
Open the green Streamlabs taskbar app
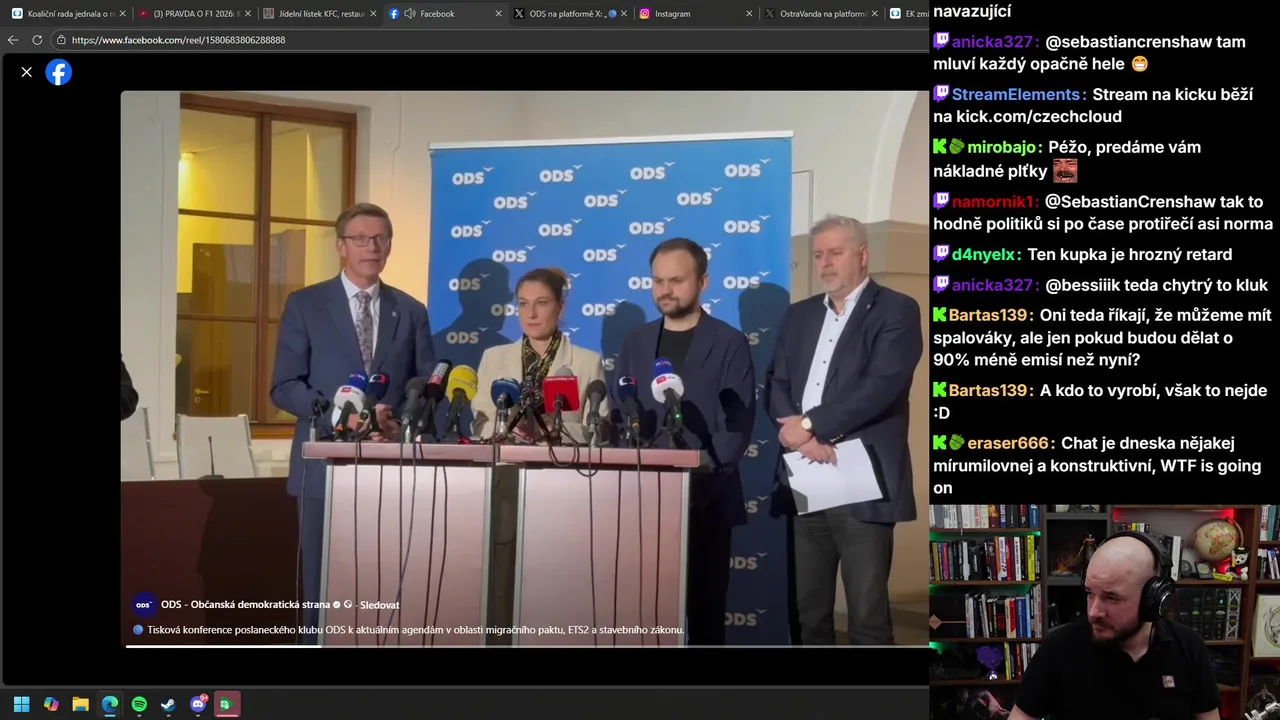click(226, 704)
